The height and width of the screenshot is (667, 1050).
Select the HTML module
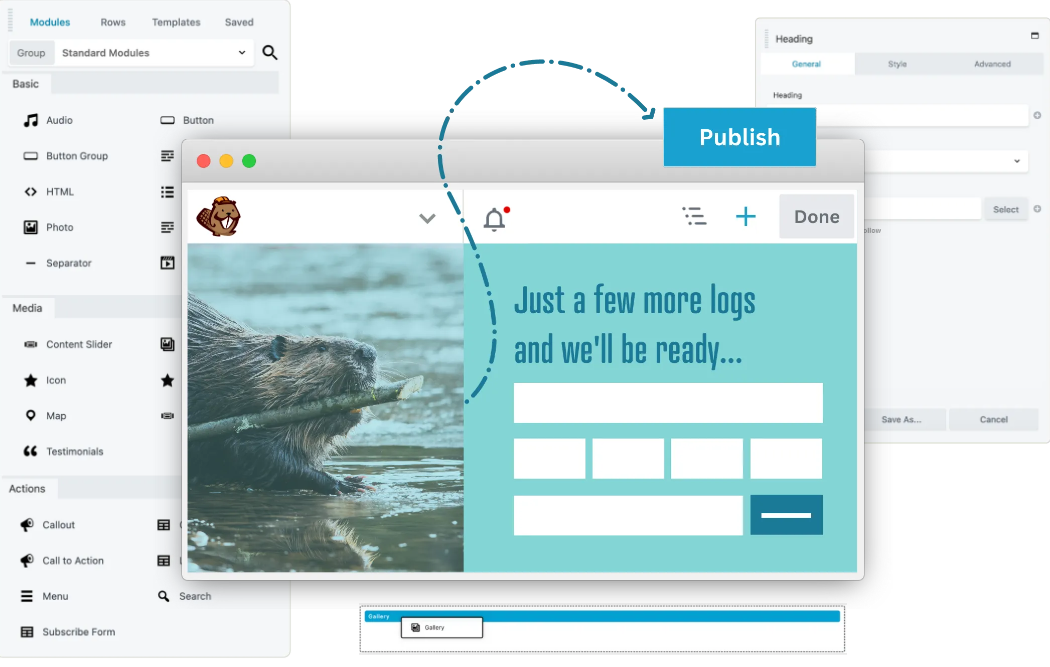point(49,192)
